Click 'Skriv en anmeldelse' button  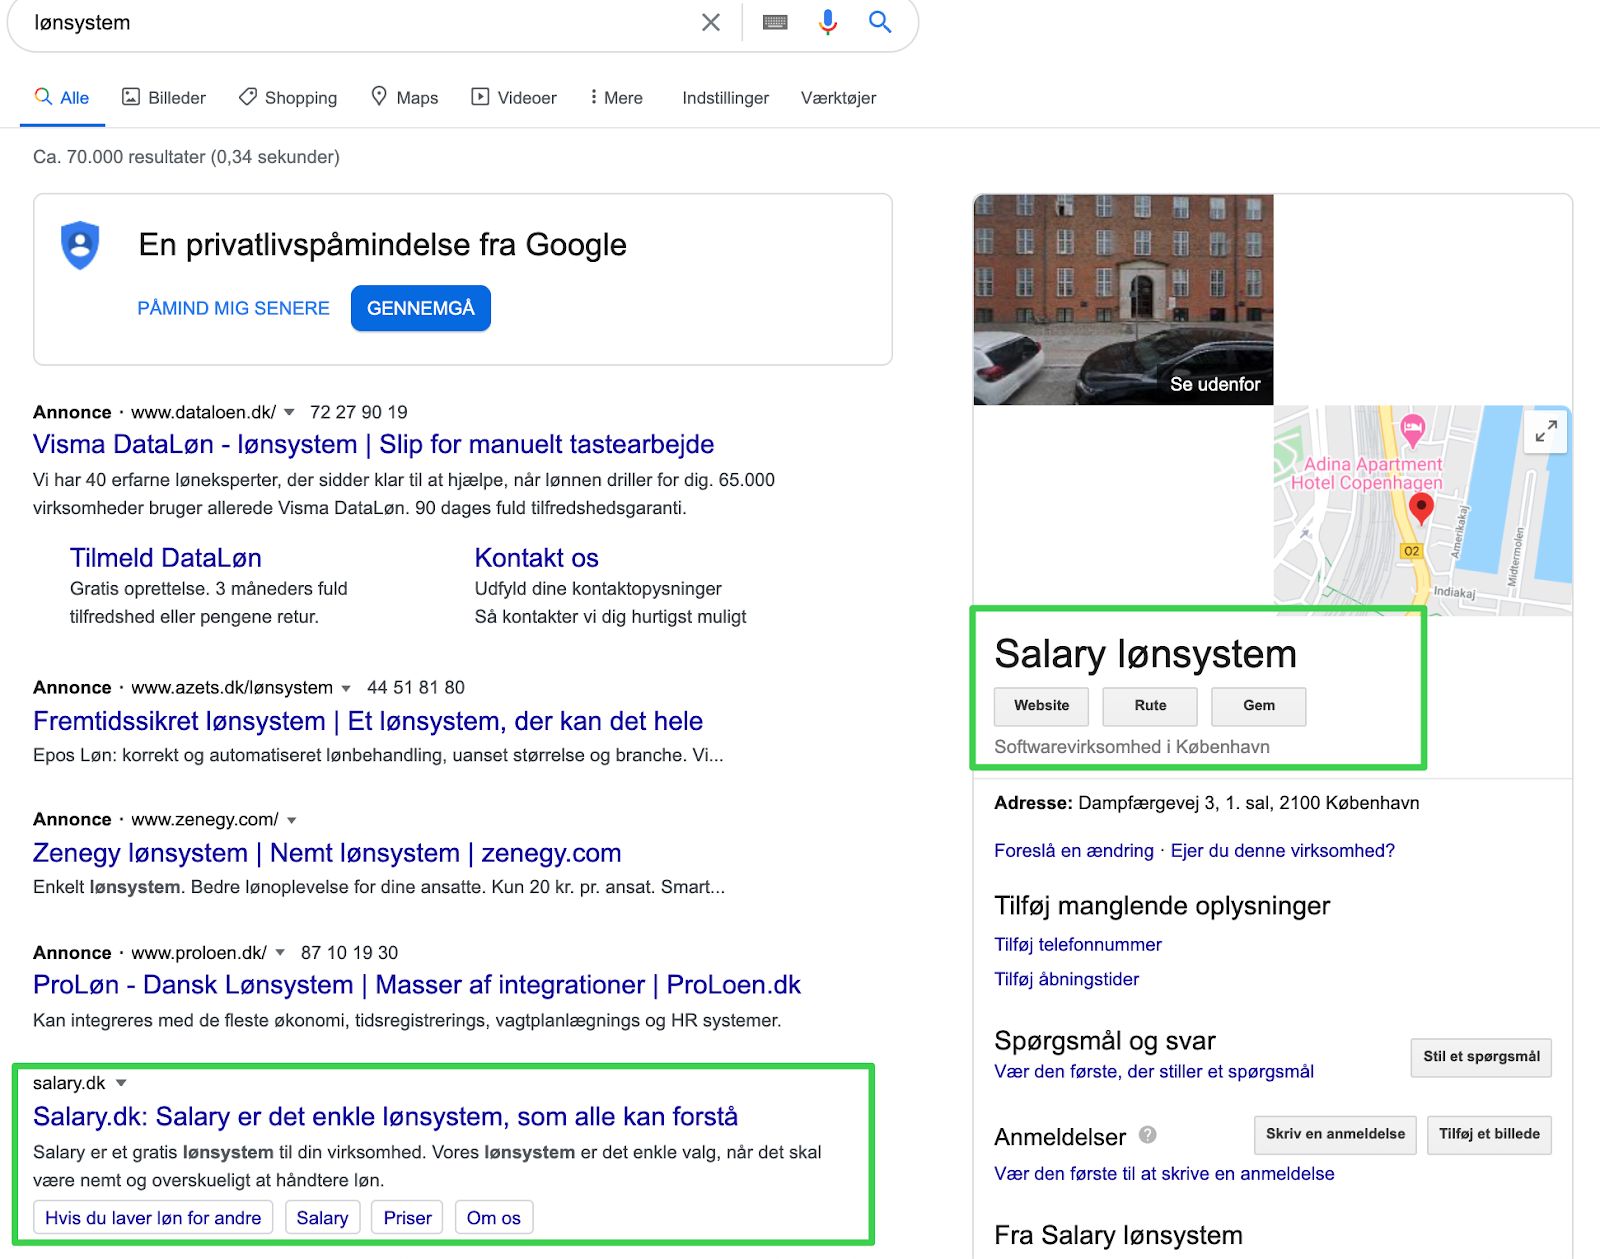coord(1335,1134)
